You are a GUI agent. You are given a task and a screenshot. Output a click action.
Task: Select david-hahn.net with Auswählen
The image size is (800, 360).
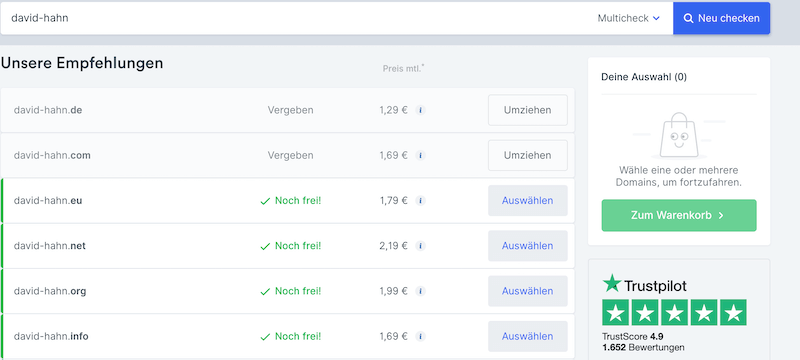528,246
